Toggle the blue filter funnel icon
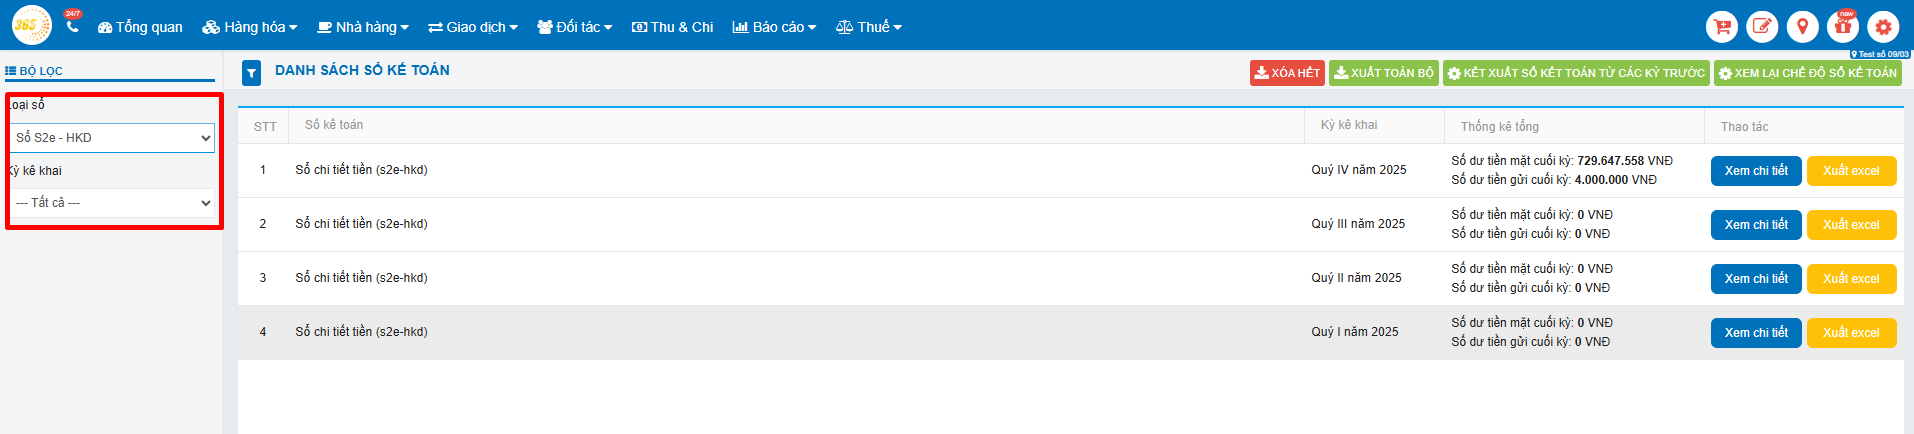The image size is (1914, 434). (252, 72)
